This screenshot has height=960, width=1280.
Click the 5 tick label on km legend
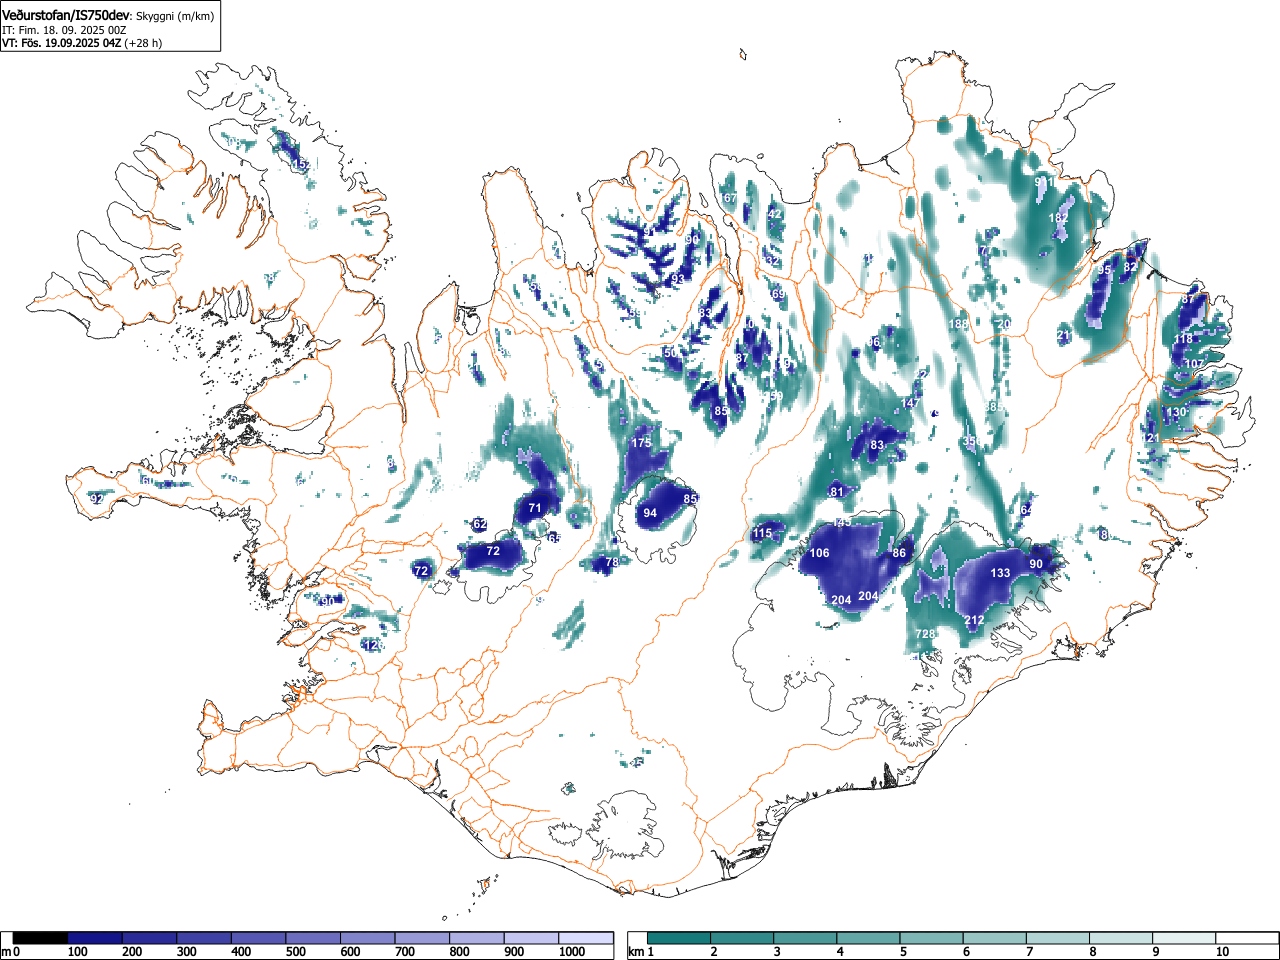pos(902,952)
